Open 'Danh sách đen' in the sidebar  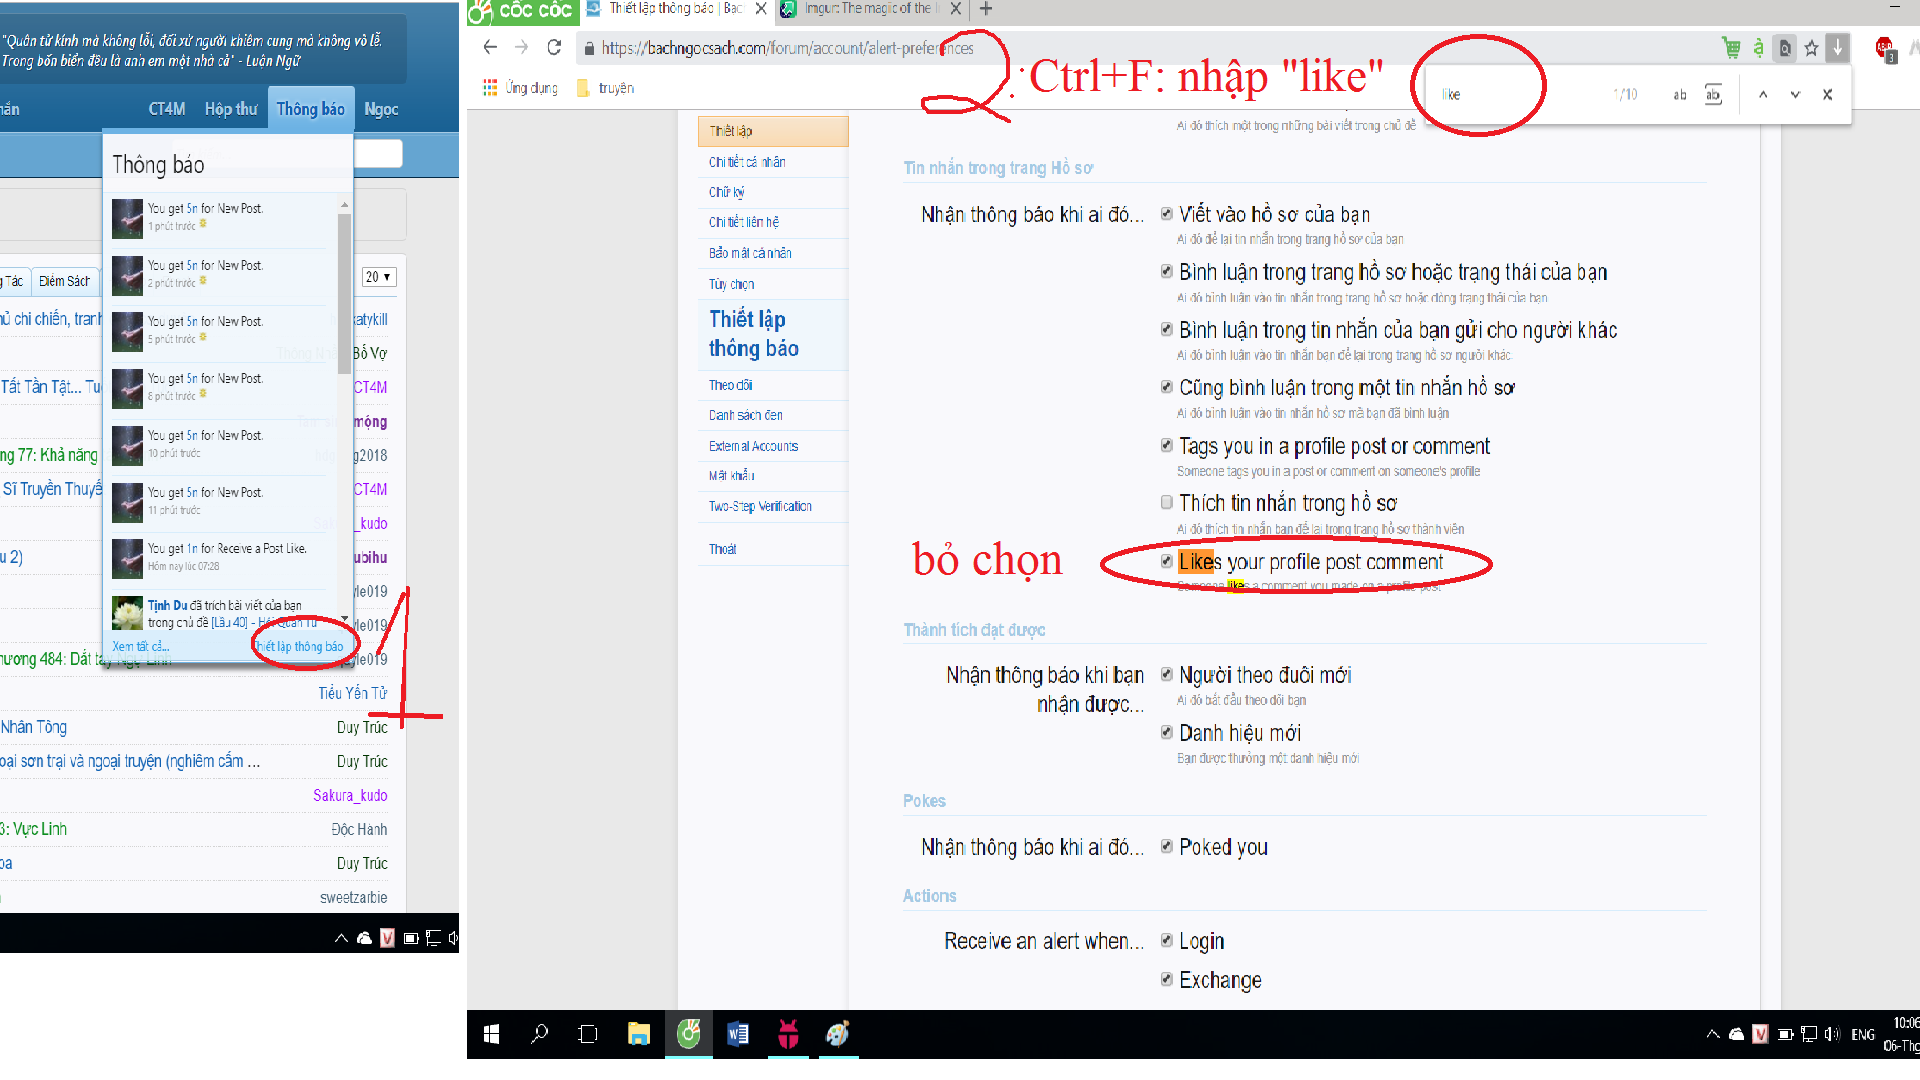[745, 415]
